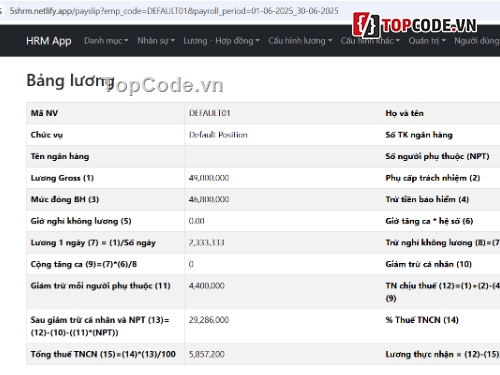Open the HRM App home link
500x375 pixels.
coord(49,41)
